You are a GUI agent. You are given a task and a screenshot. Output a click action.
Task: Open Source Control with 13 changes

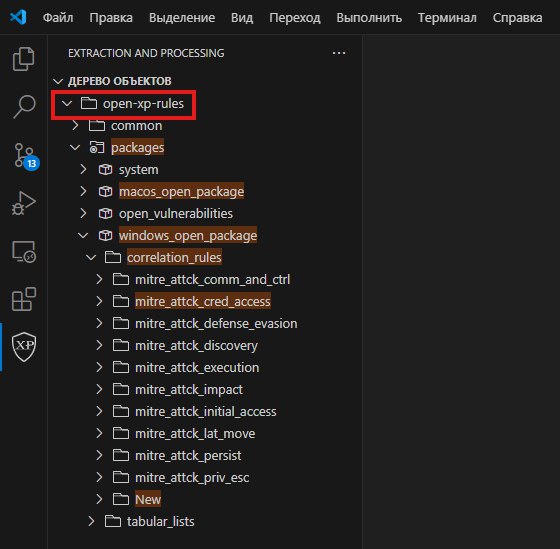(26, 156)
